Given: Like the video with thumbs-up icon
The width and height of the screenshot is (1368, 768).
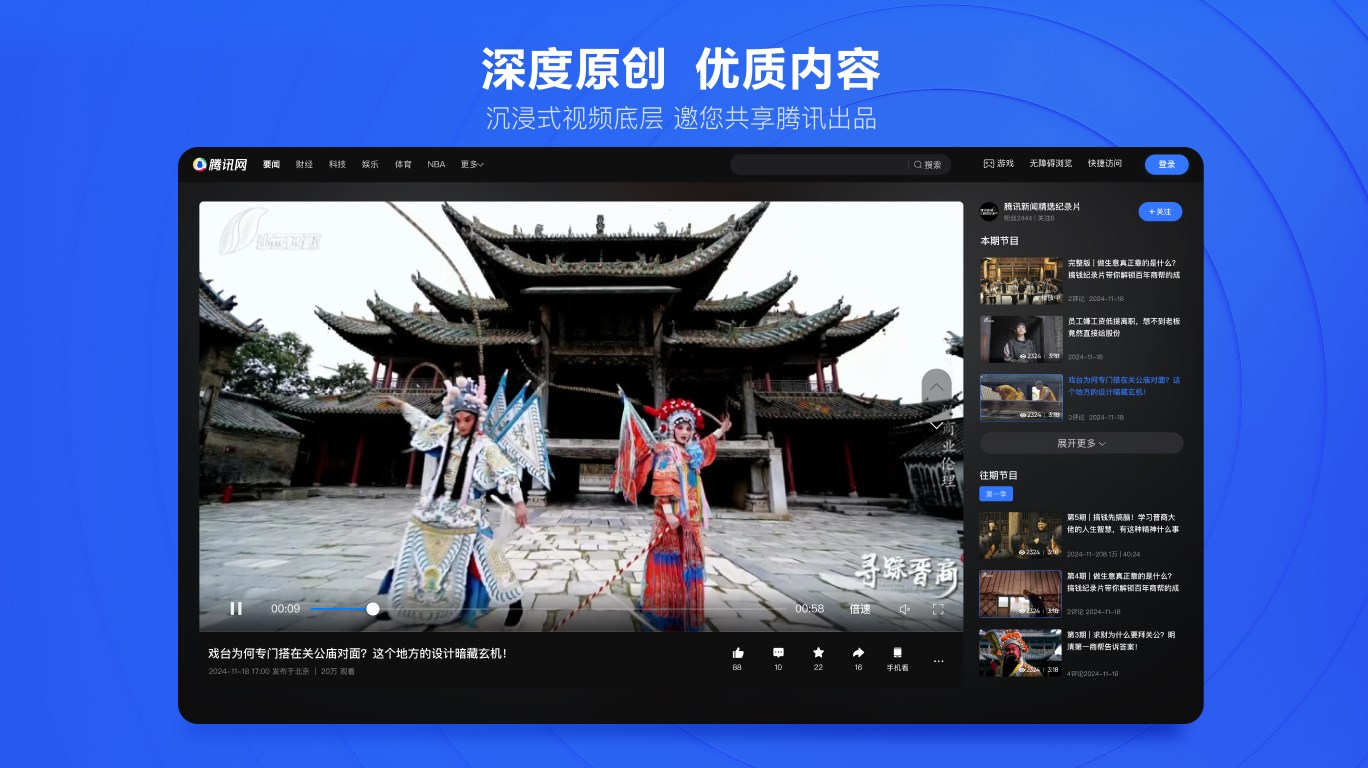Looking at the screenshot, I should click(x=738, y=653).
